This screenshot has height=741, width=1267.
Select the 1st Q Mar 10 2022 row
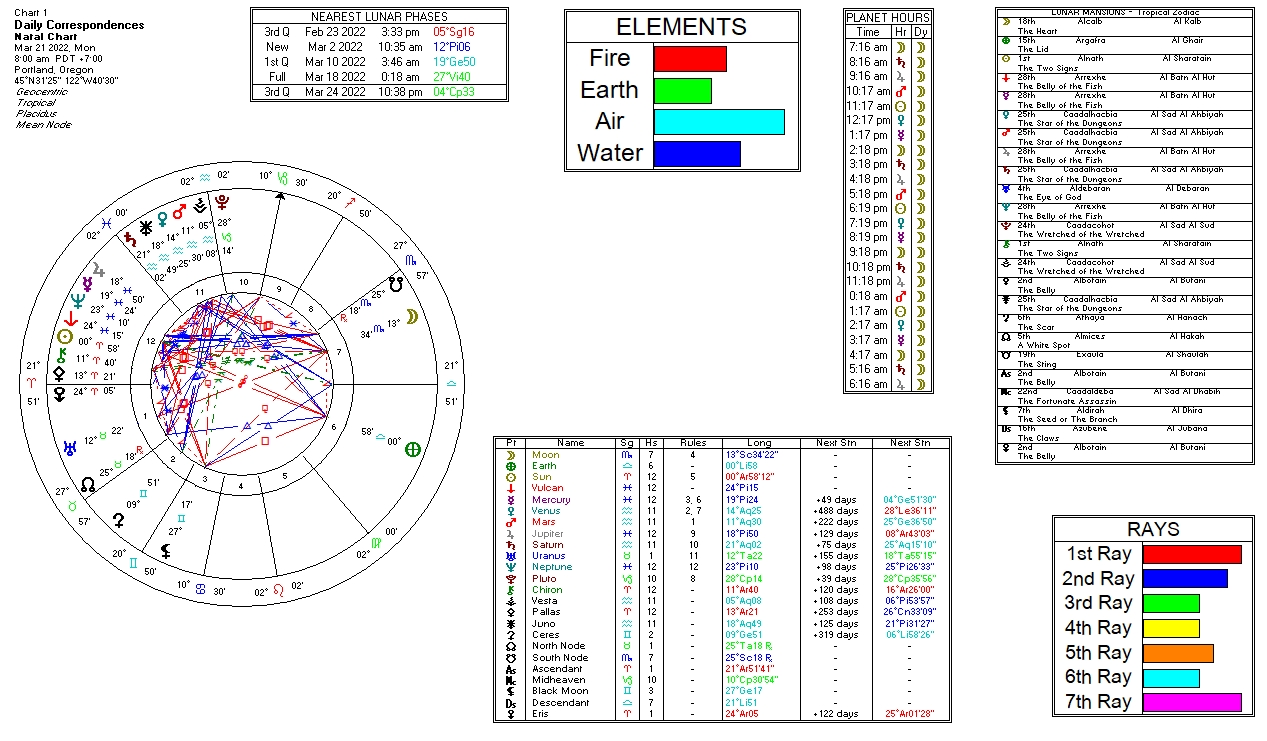378,61
